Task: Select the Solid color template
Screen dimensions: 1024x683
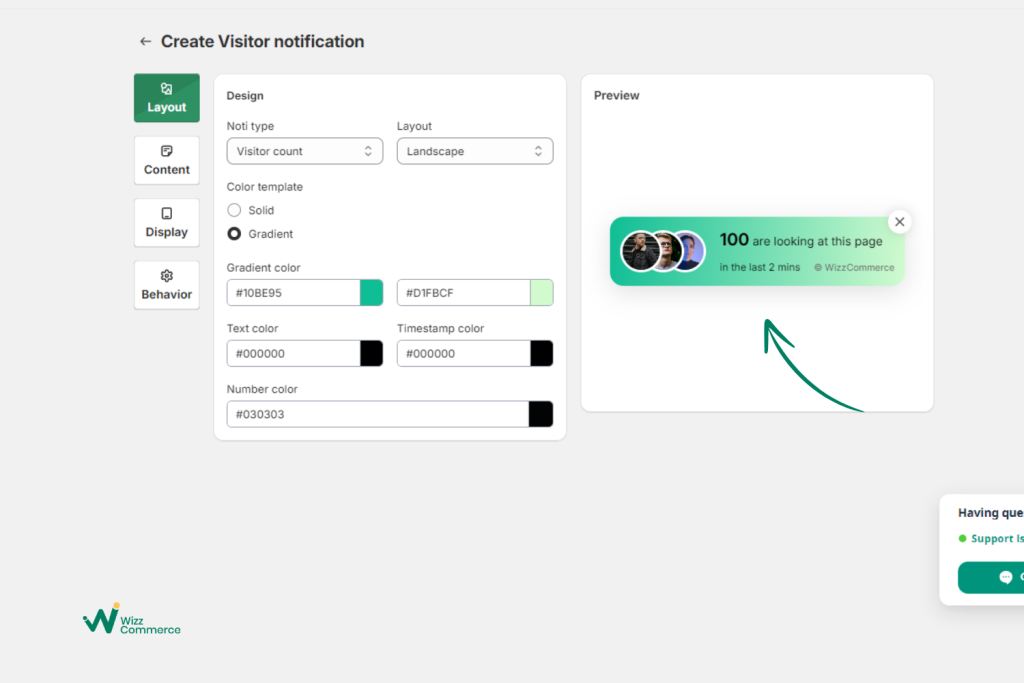Action: (234, 210)
